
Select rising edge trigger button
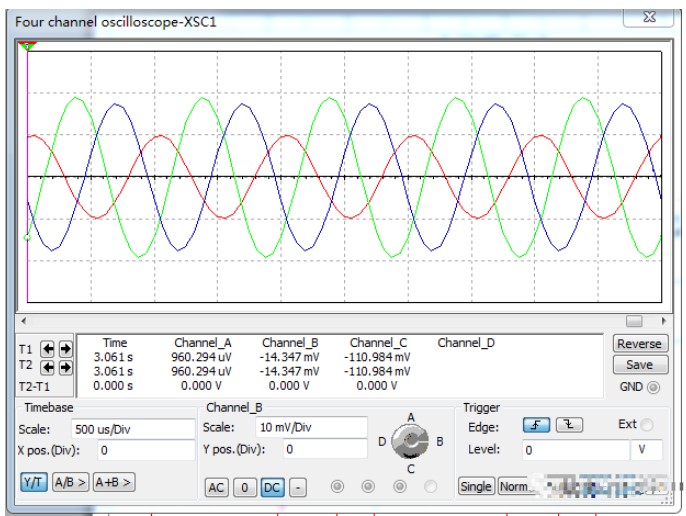click(536, 425)
